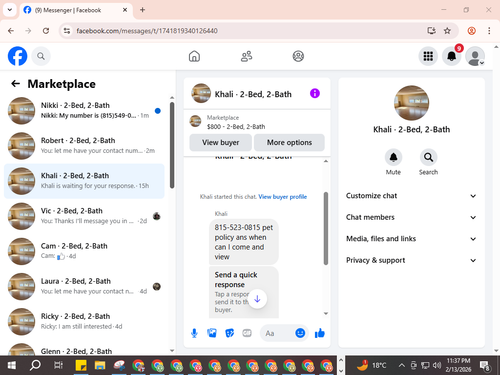Open conversation information purple icon
Viewport: 500px width, 375px height.
pyautogui.click(x=315, y=93)
